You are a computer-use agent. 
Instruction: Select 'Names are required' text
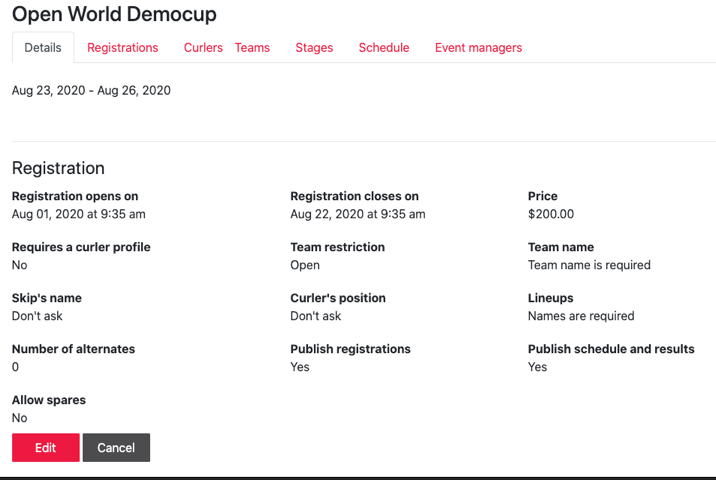581,316
